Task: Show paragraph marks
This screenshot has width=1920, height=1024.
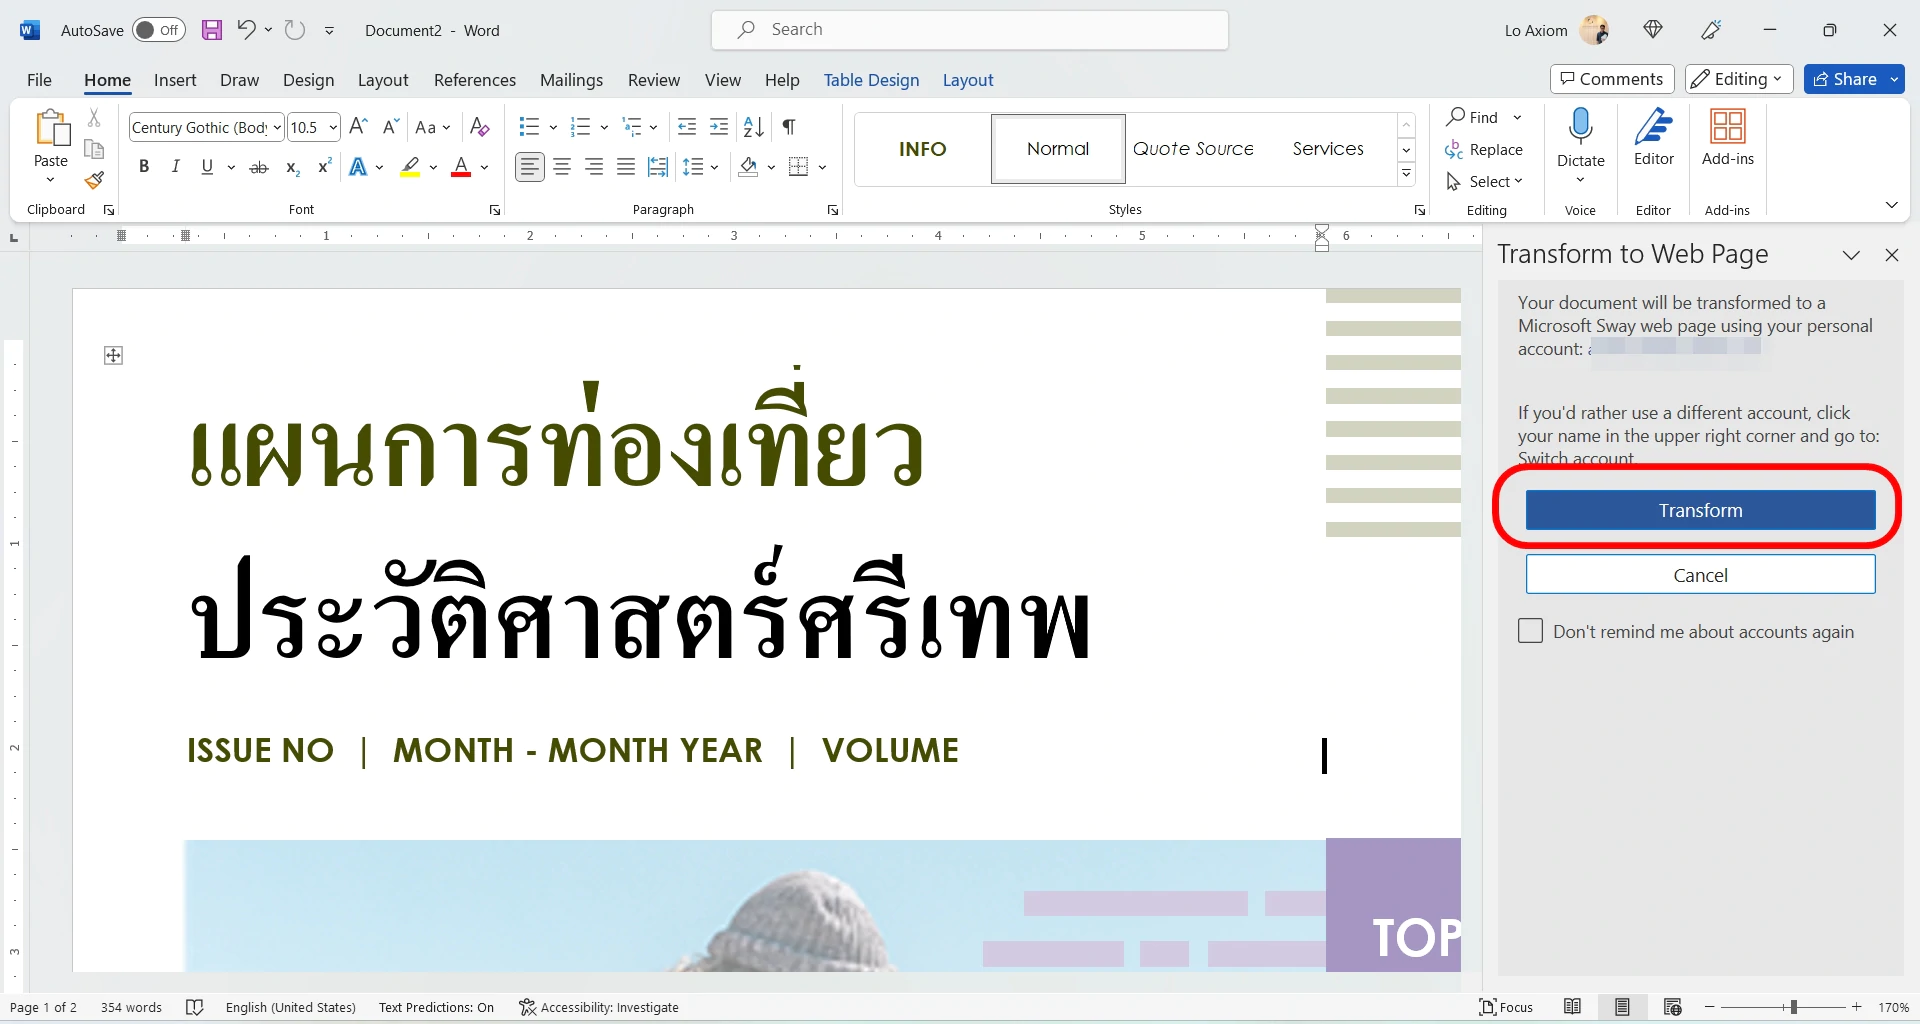Action: (789, 127)
